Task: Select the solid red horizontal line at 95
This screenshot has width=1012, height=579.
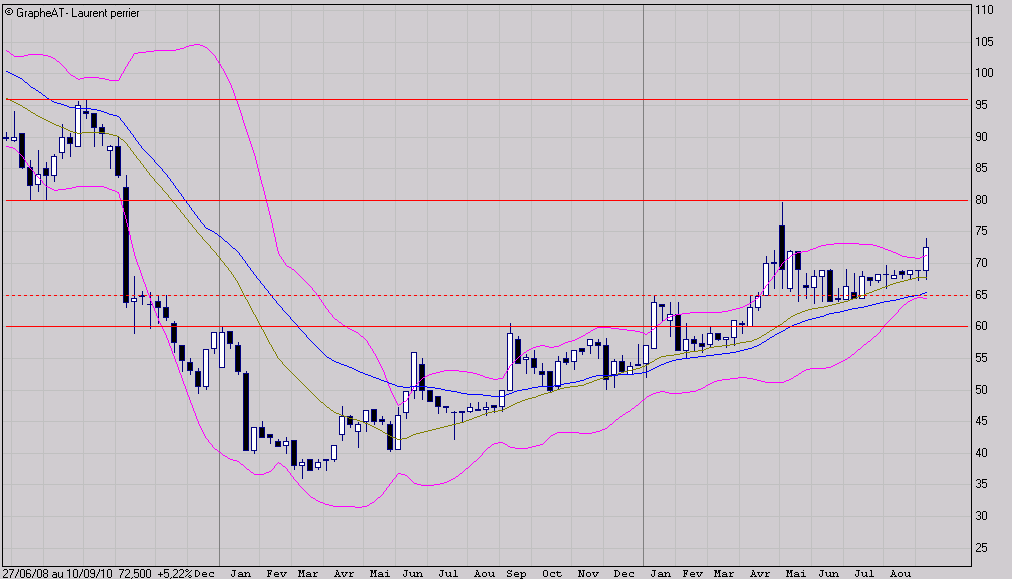Action: (x=487, y=99)
